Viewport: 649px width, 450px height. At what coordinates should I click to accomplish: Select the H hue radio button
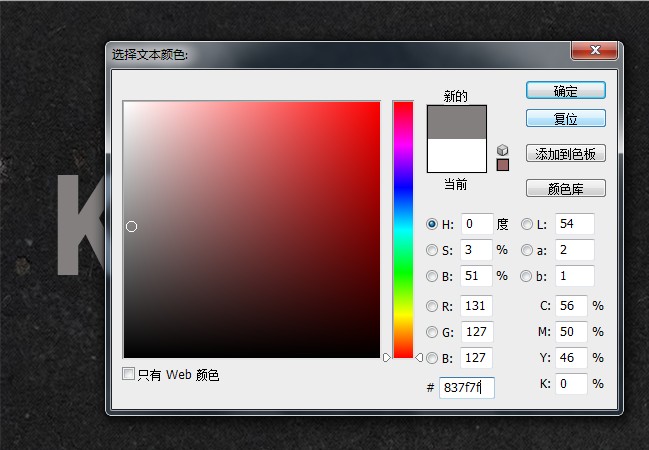tap(432, 224)
